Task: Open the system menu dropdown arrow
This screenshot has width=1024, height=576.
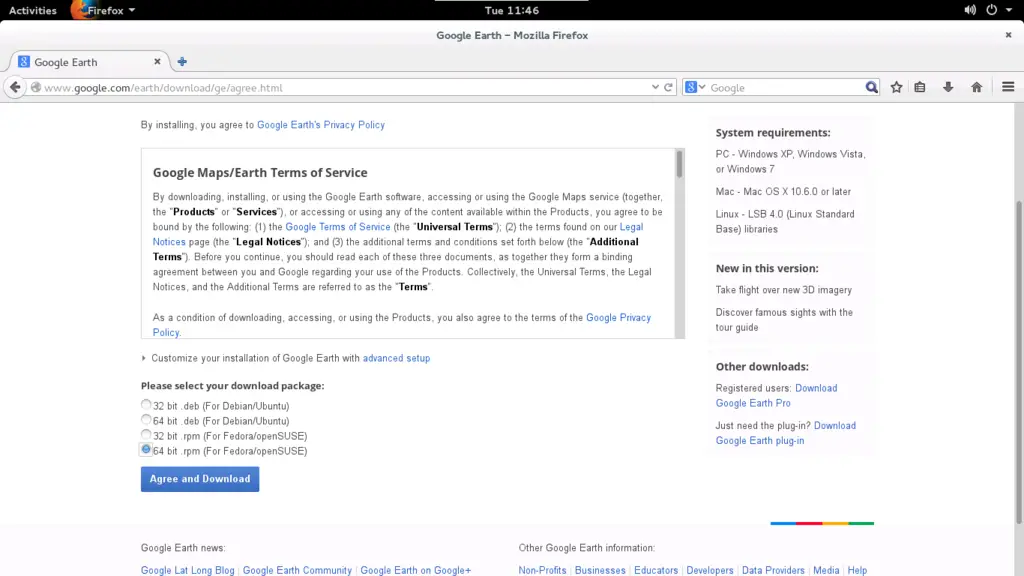Action: [x=1008, y=10]
